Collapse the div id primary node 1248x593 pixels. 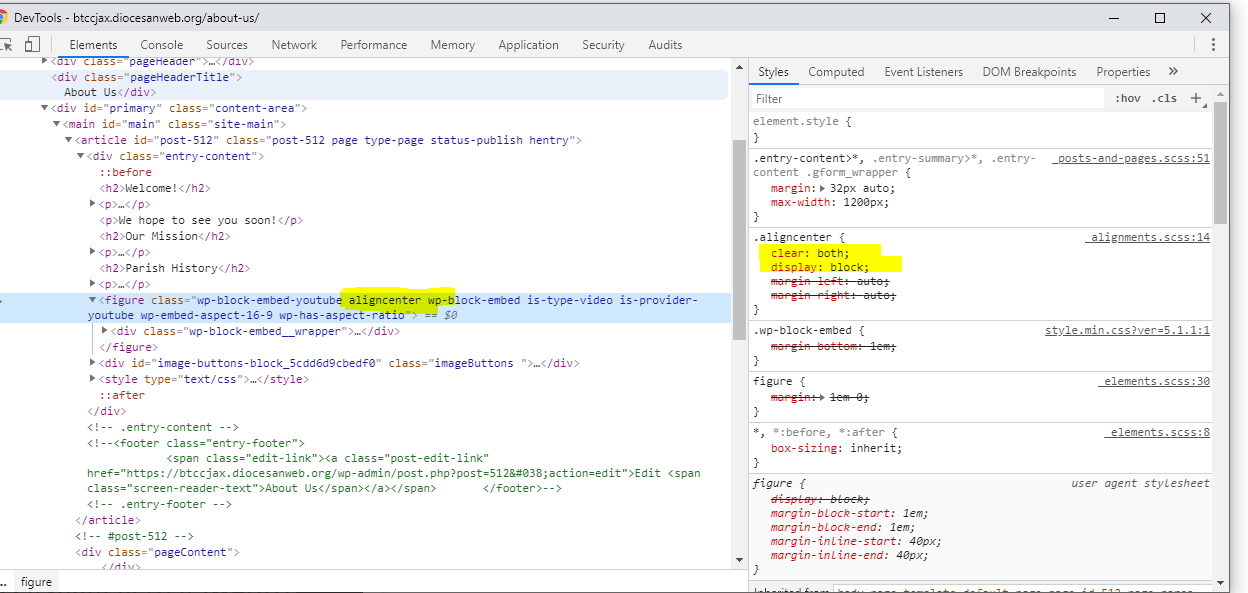[x=45, y=108]
